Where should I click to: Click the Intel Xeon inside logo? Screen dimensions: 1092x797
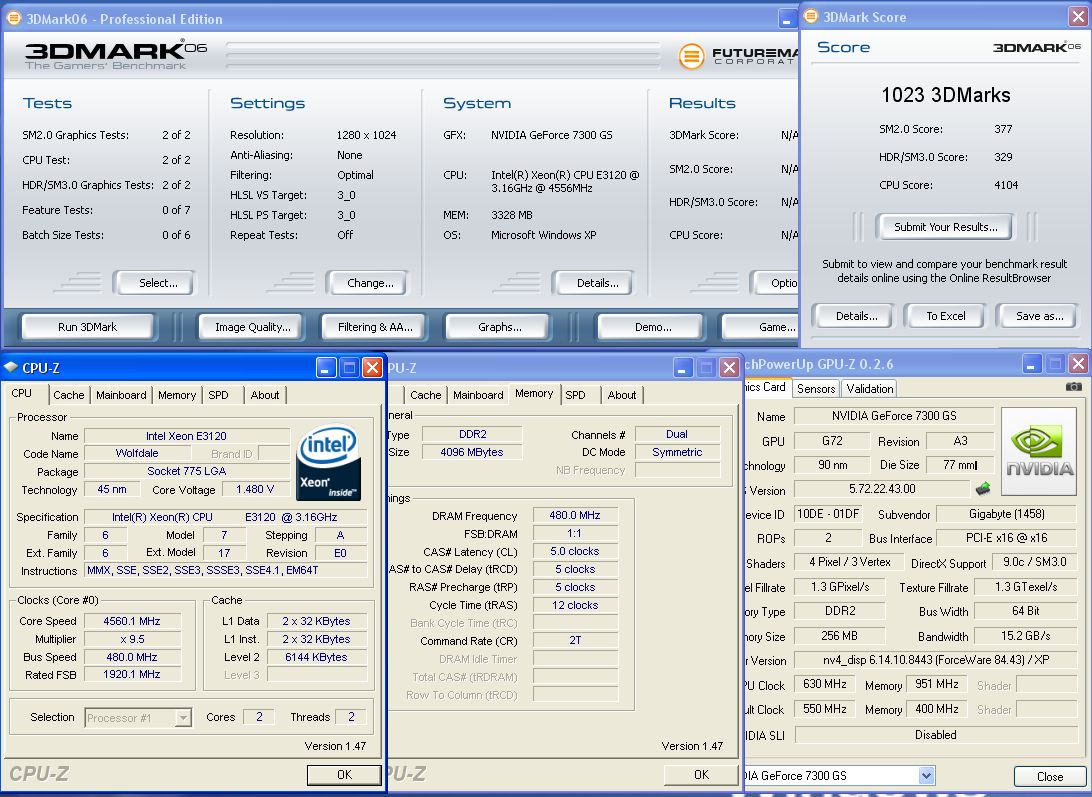(328, 463)
